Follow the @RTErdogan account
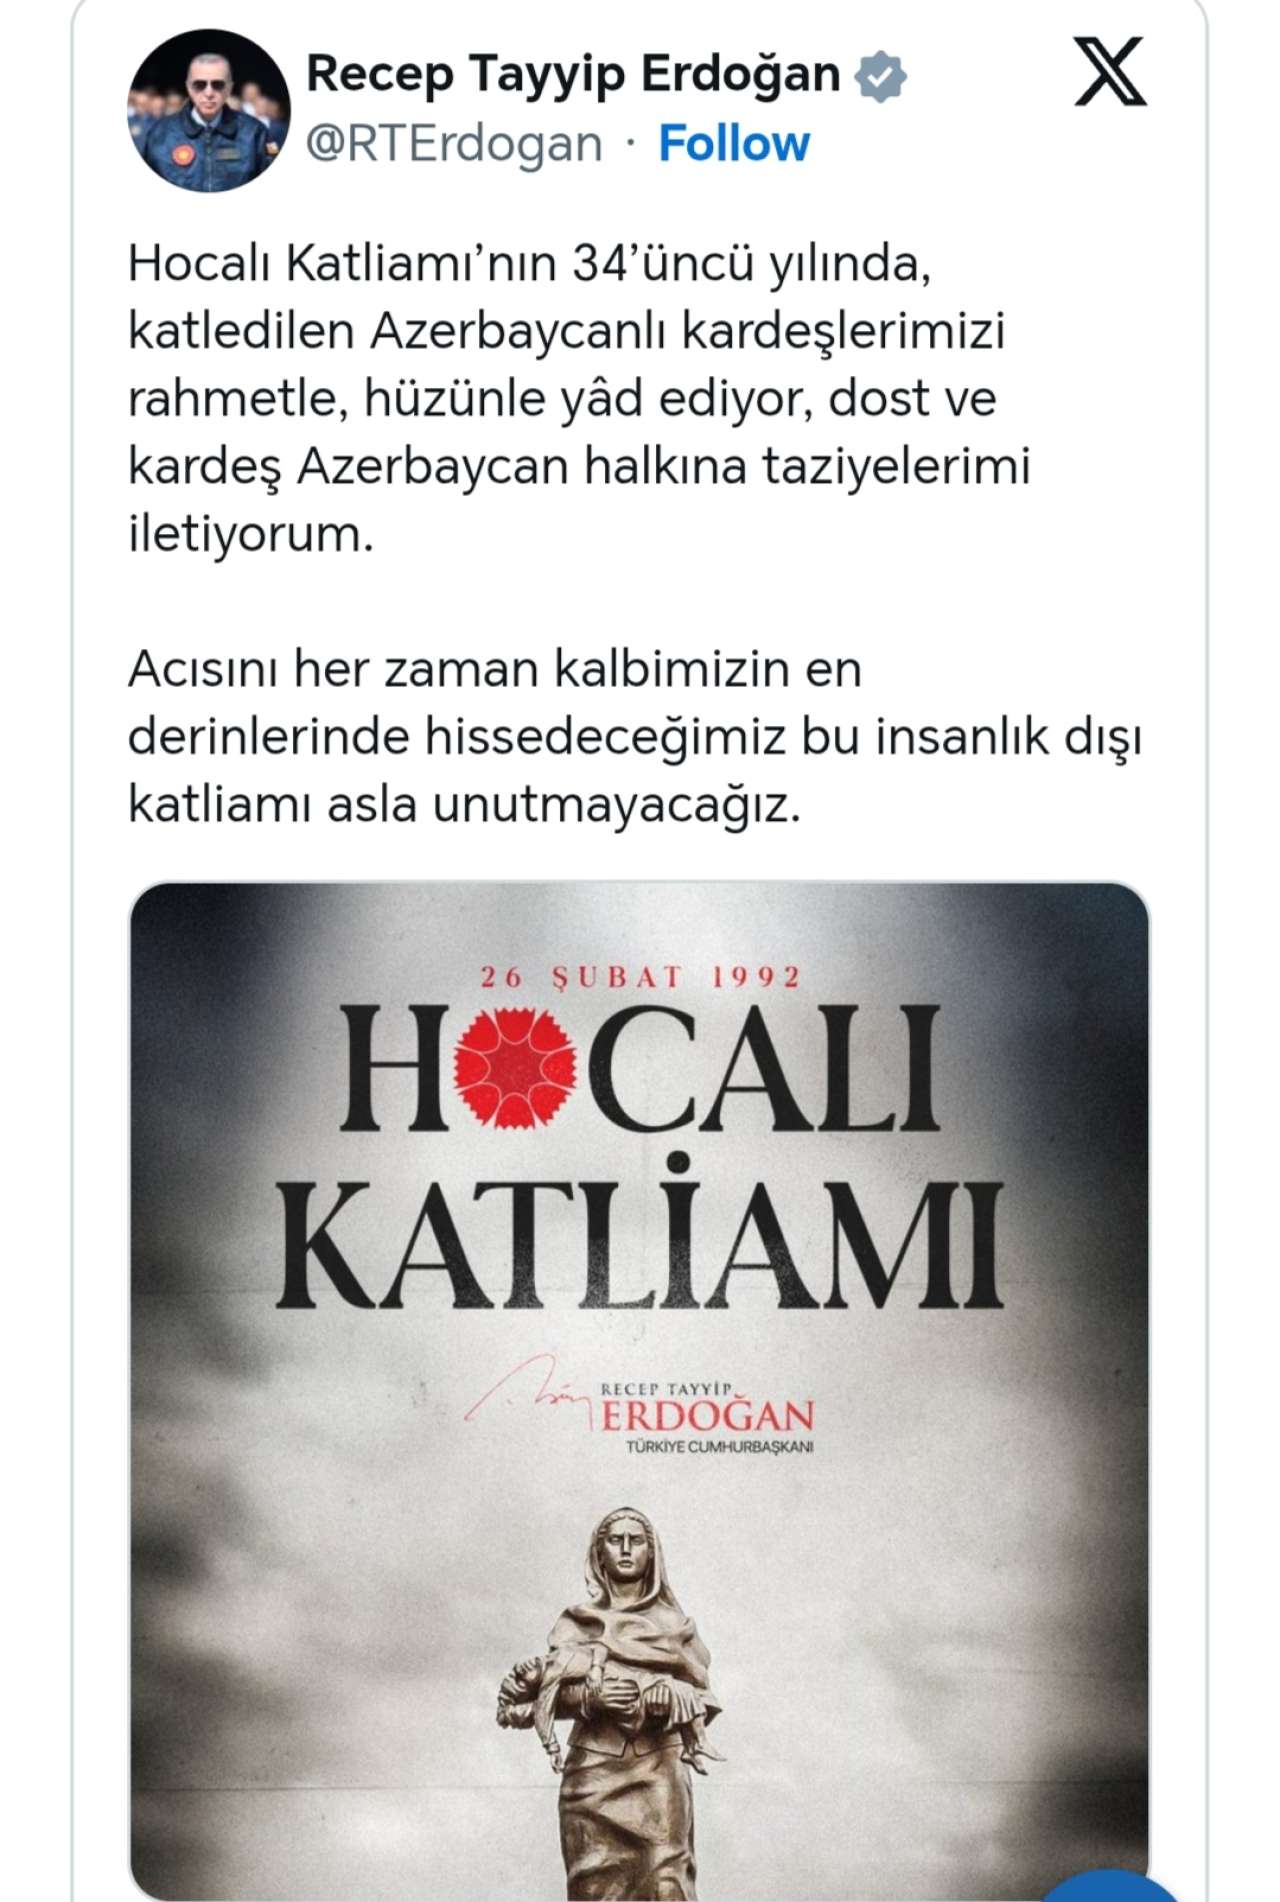The width and height of the screenshot is (1280, 1902). (x=734, y=144)
